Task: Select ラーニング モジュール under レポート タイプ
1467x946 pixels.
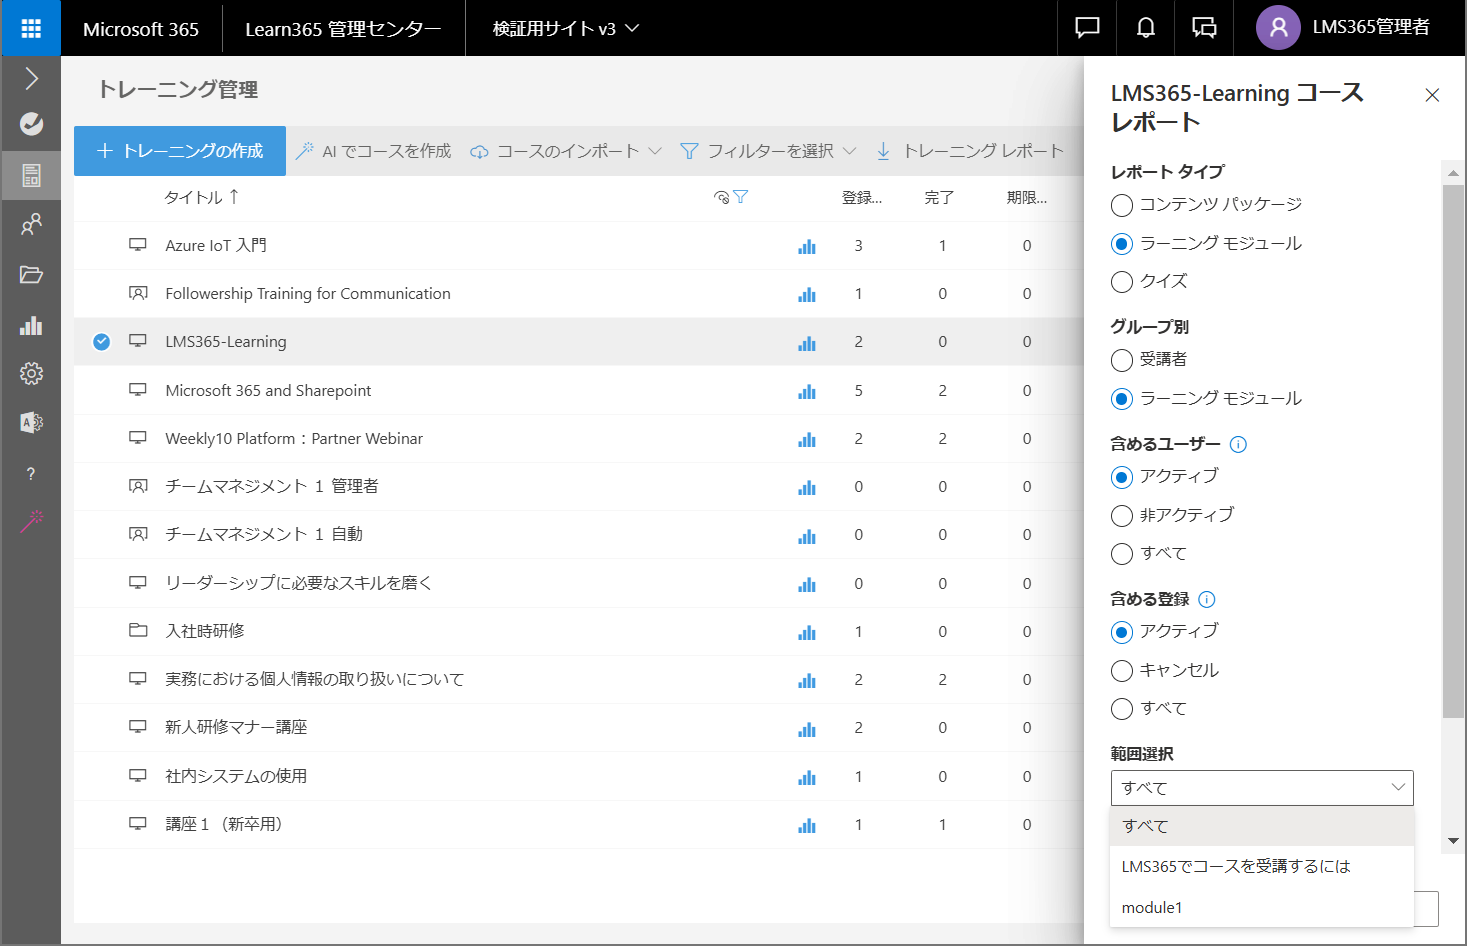Action: tap(1122, 244)
